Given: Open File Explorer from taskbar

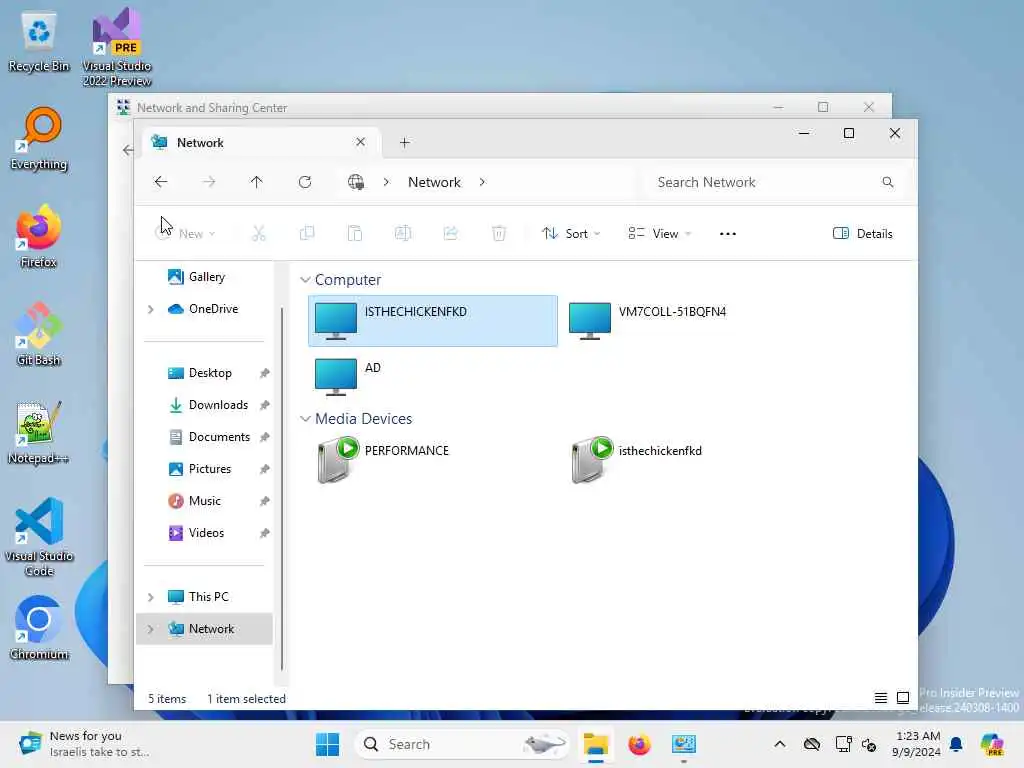Looking at the screenshot, I should pyautogui.click(x=596, y=744).
